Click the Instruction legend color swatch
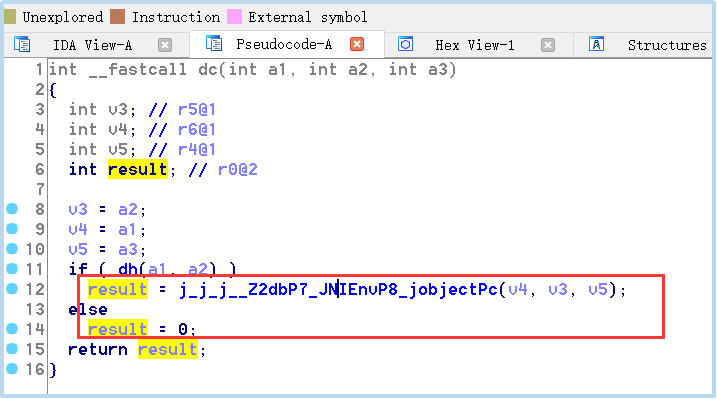 (x=118, y=16)
